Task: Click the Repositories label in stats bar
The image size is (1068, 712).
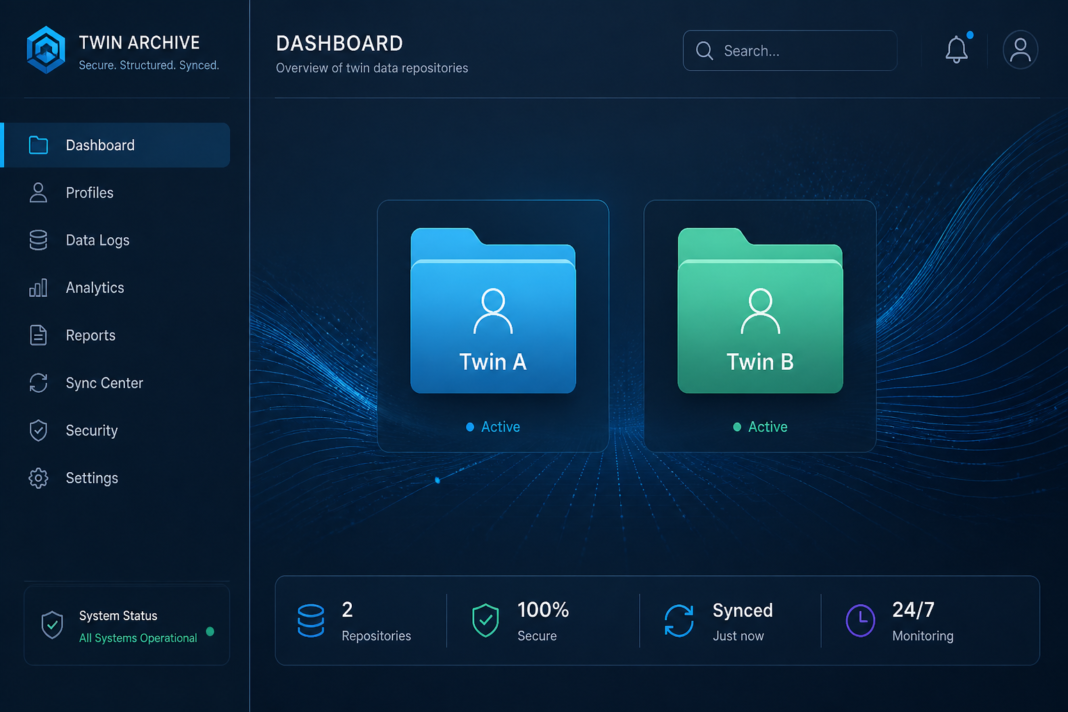Action: [x=376, y=636]
